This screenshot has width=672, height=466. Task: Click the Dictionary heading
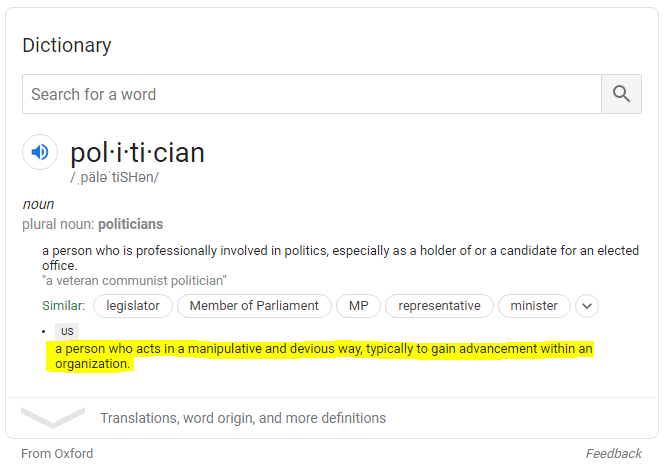(x=67, y=45)
